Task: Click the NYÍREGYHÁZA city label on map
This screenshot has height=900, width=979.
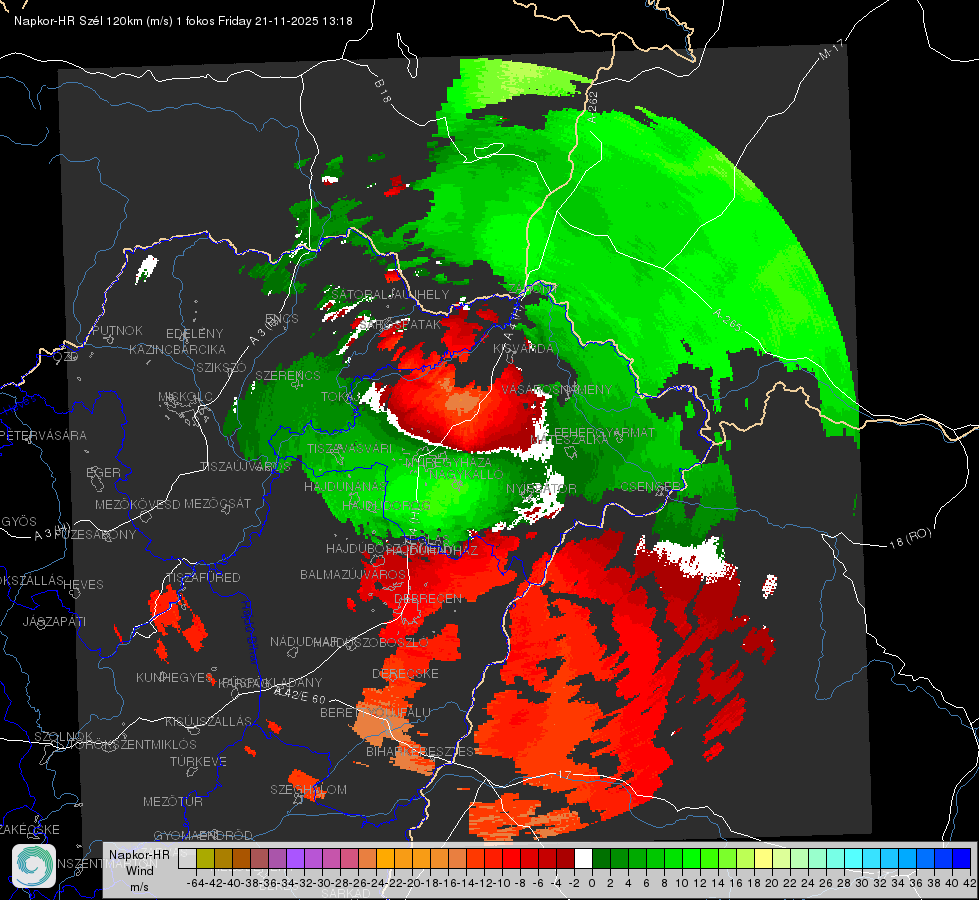Action: [448, 463]
